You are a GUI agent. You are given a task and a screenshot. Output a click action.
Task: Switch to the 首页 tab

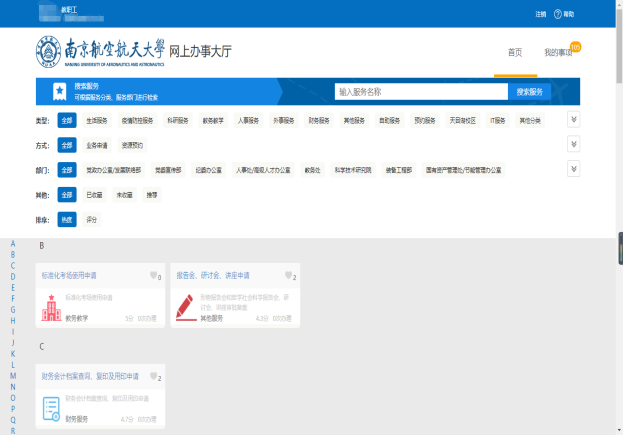tap(515, 52)
